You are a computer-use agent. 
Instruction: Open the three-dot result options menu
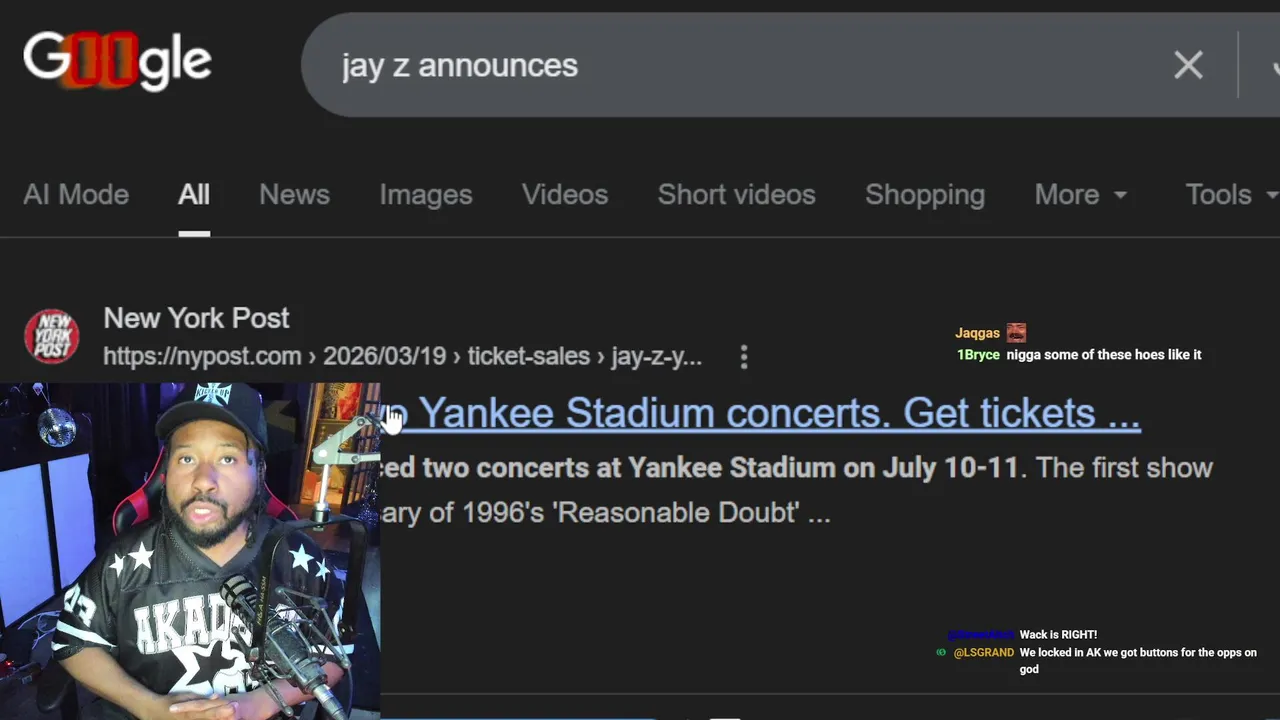(x=744, y=357)
